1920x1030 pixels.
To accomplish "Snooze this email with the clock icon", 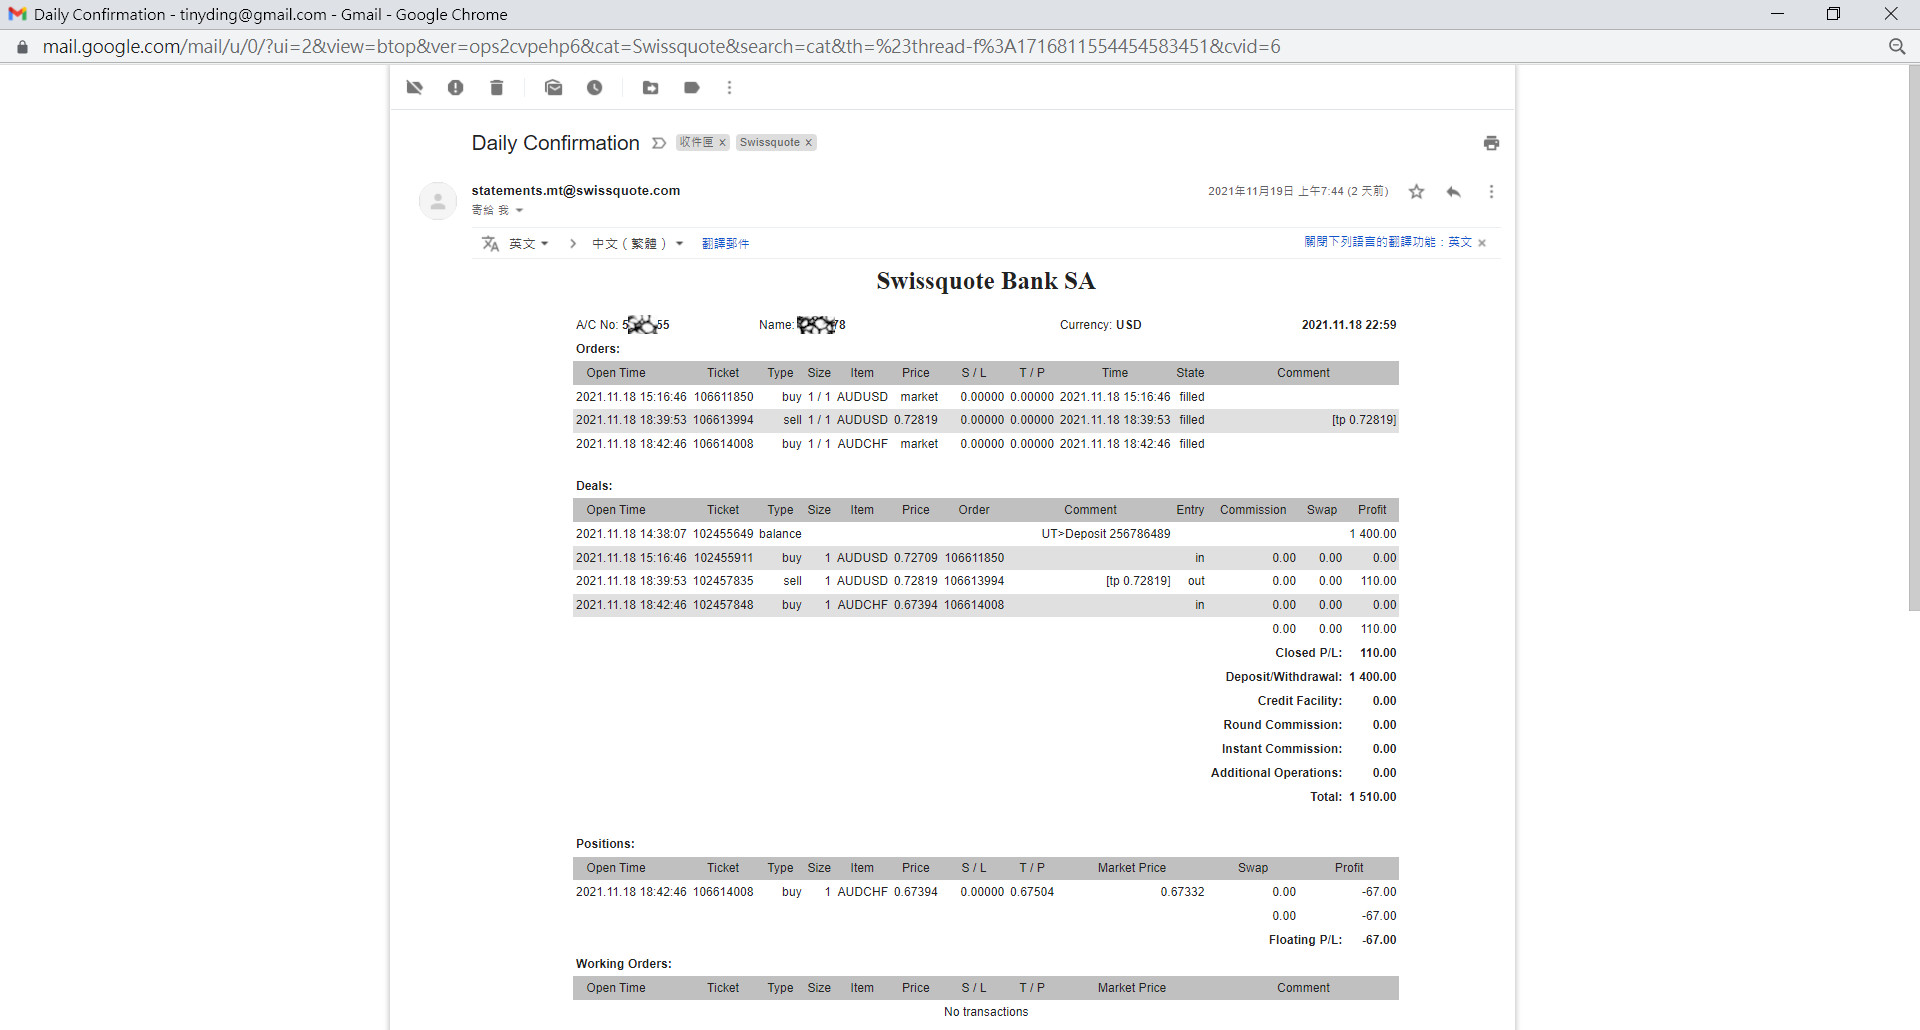I will 595,88.
